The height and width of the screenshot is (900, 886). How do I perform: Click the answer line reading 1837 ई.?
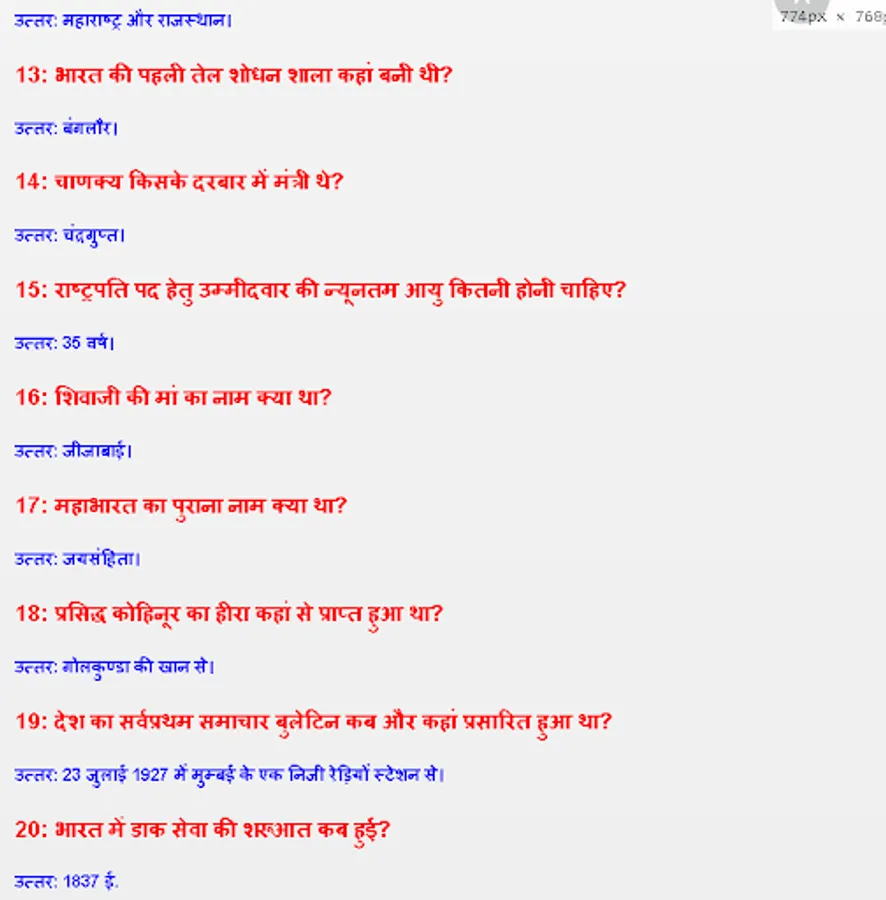(x=66, y=881)
